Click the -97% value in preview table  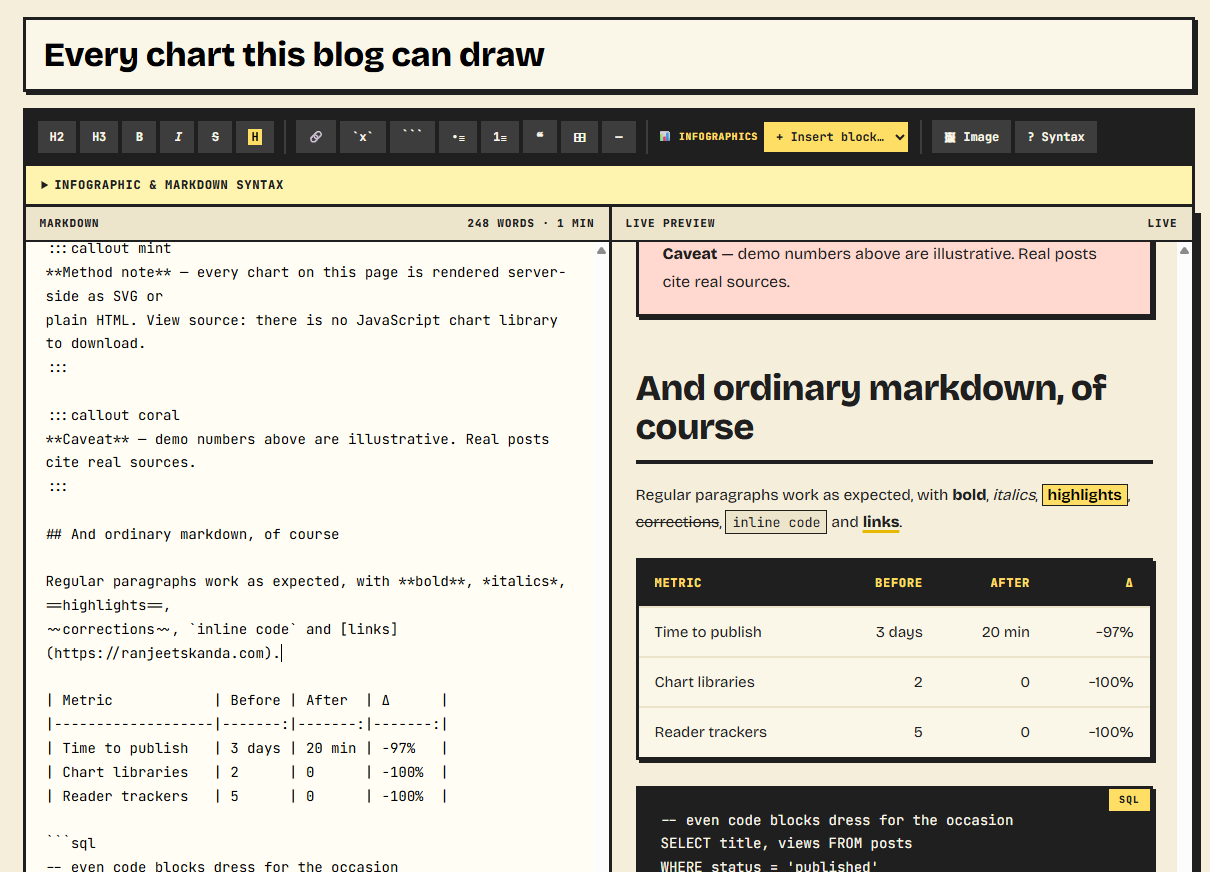1113,632
